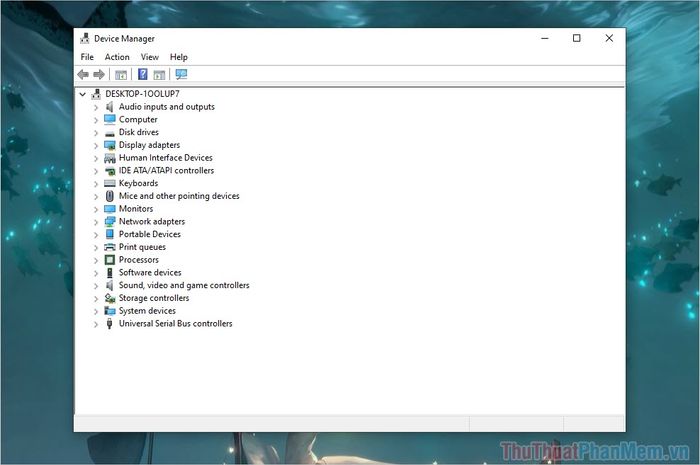Screen dimensions: 700x465
Task: Click the Computer category monitor icon
Action: pos(109,119)
